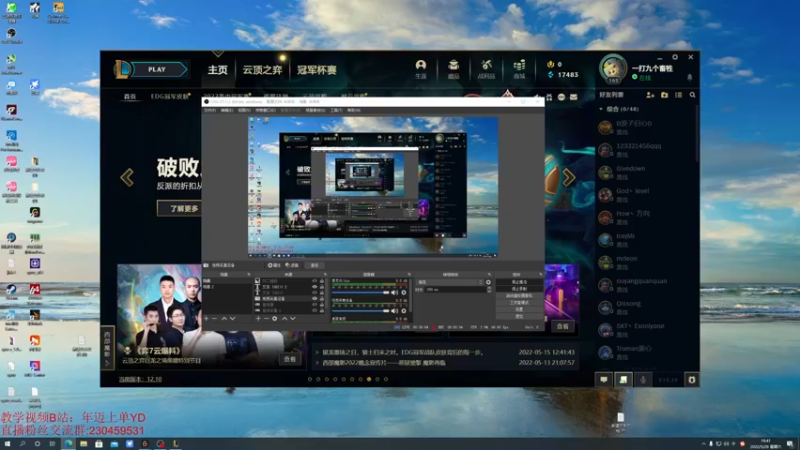Image resolution: width=800 pixels, height=450 pixels.
Task: Toggle visibility of 文本 (GDI+) 2 source
Action: (315, 287)
